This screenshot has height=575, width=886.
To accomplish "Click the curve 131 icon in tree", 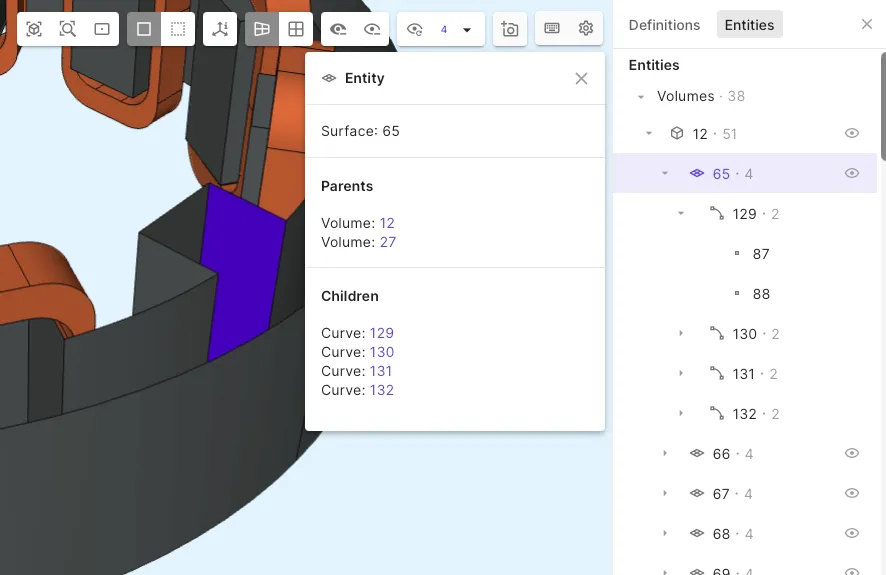I will pos(716,373).
